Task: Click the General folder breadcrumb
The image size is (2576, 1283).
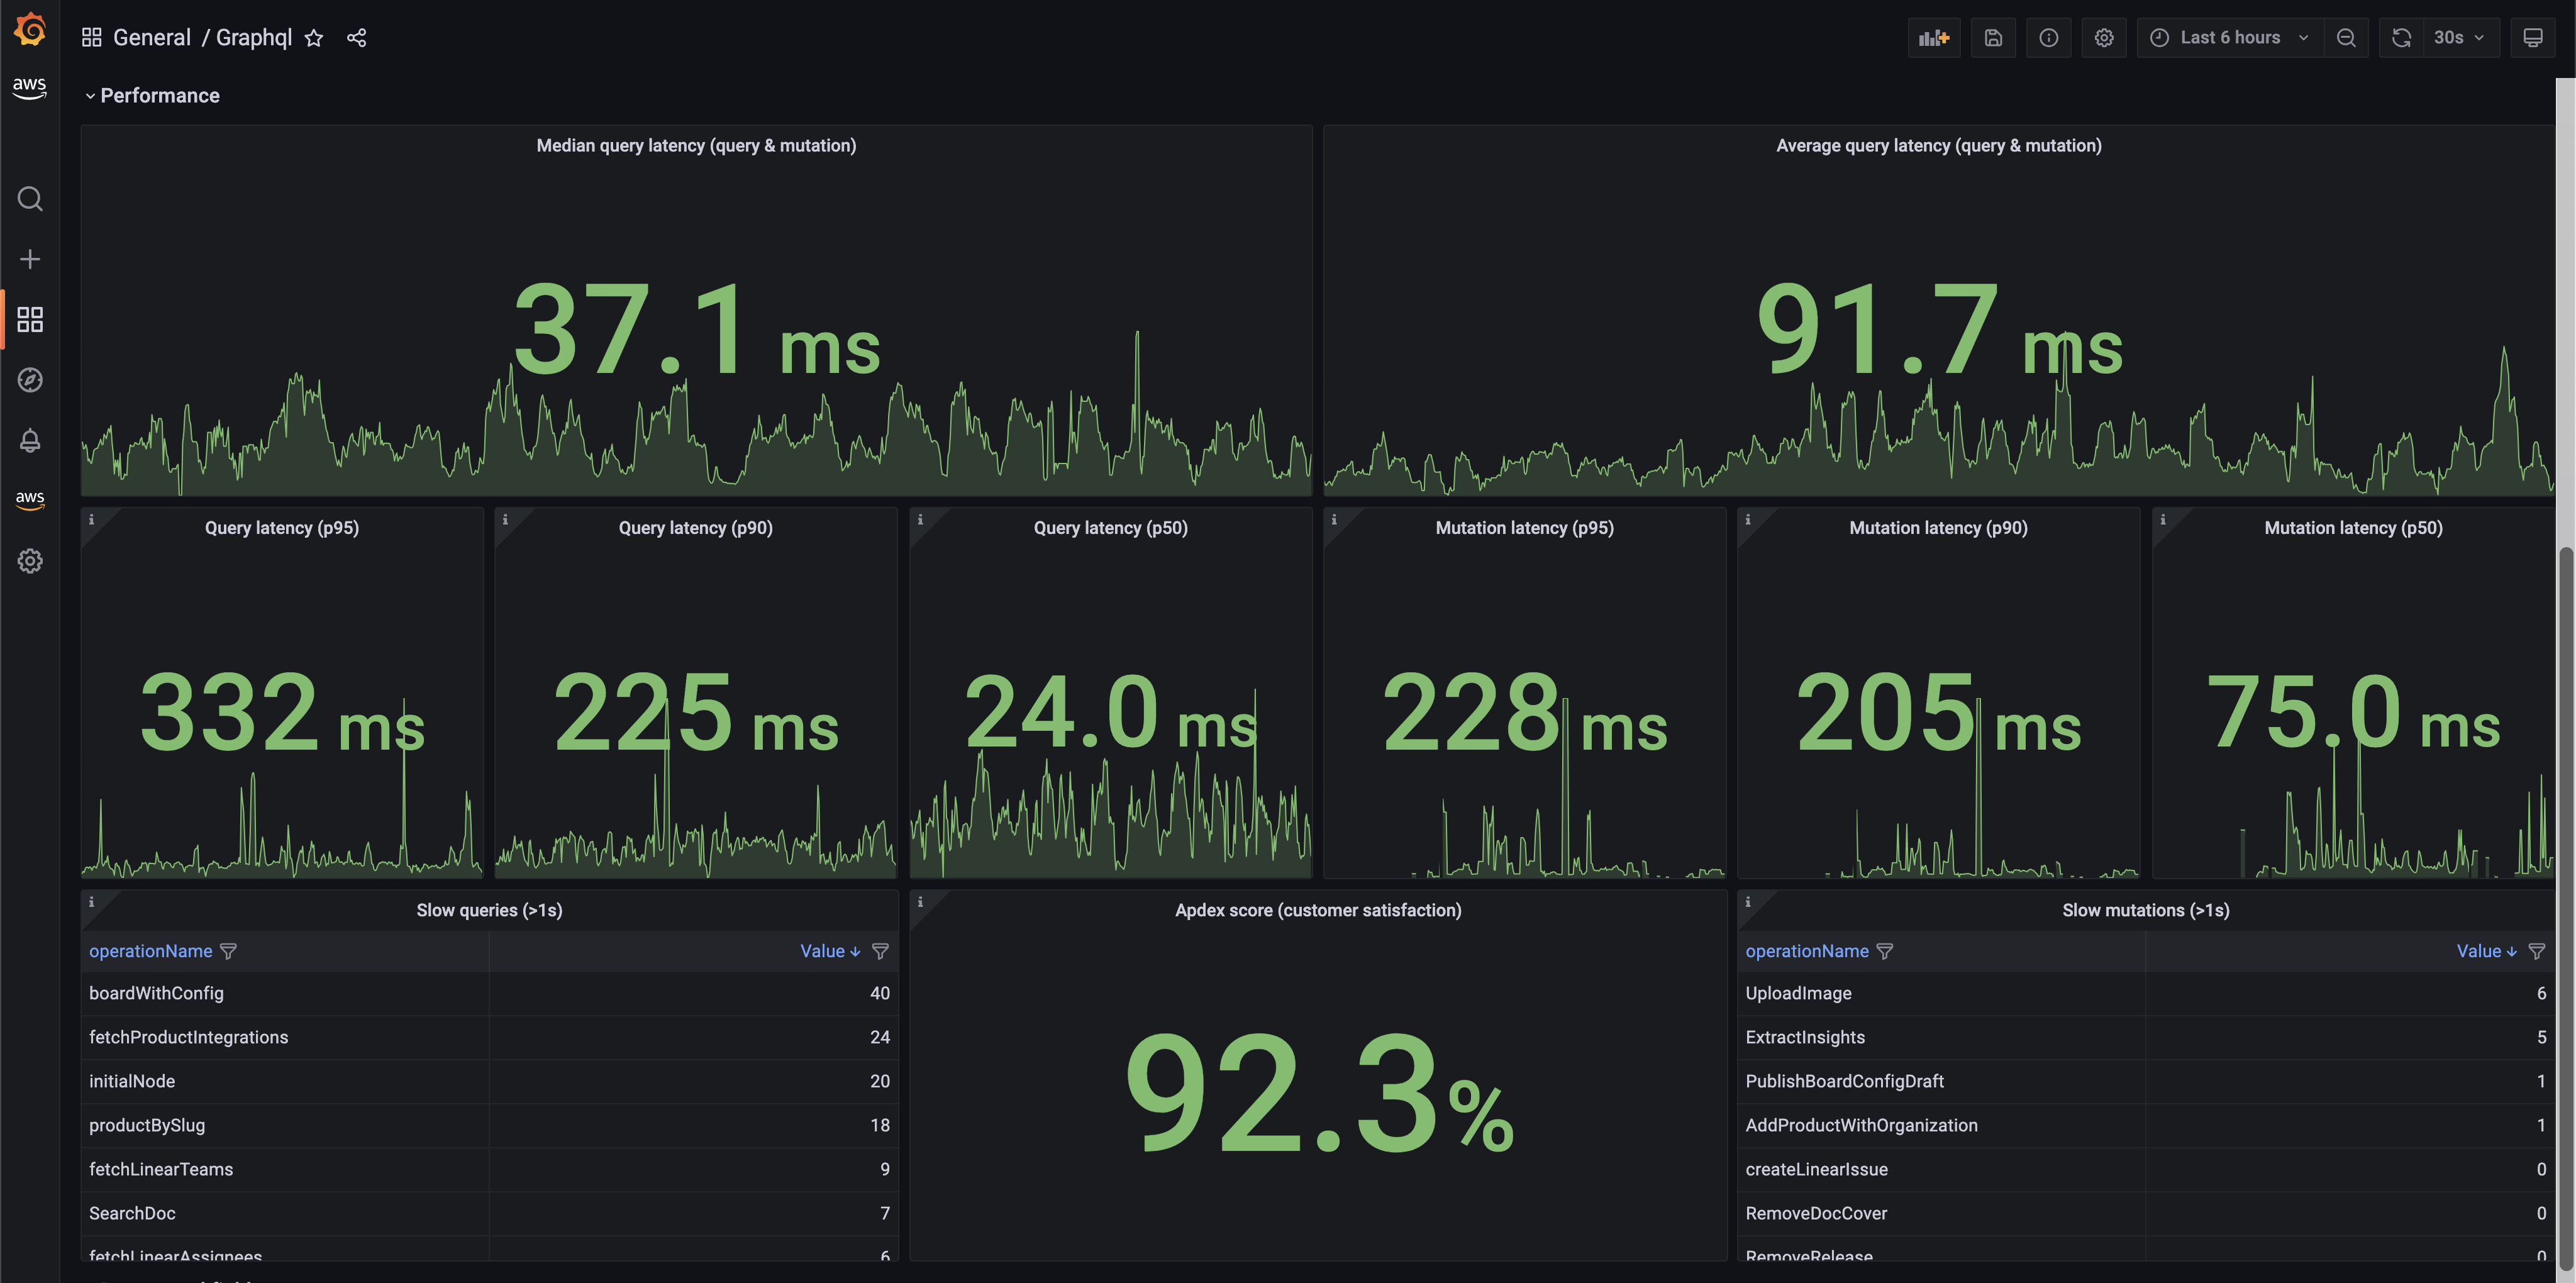Action: click(x=151, y=38)
